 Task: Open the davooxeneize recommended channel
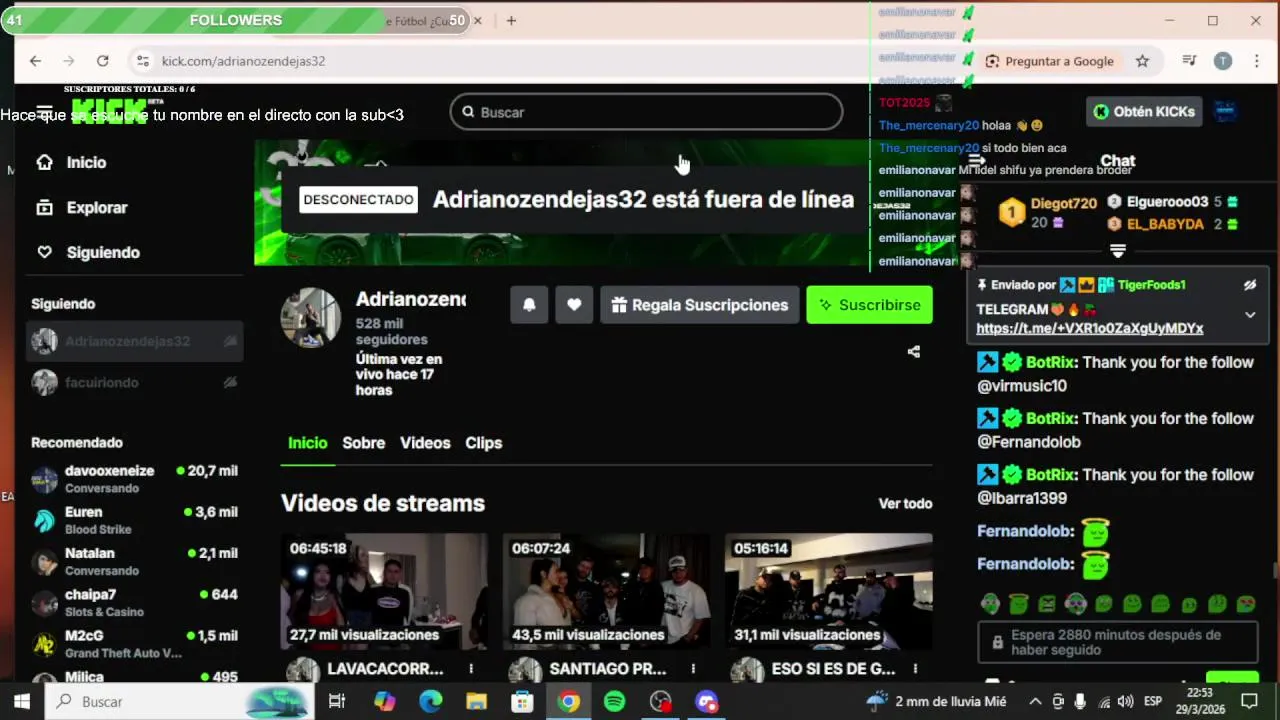(x=134, y=479)
